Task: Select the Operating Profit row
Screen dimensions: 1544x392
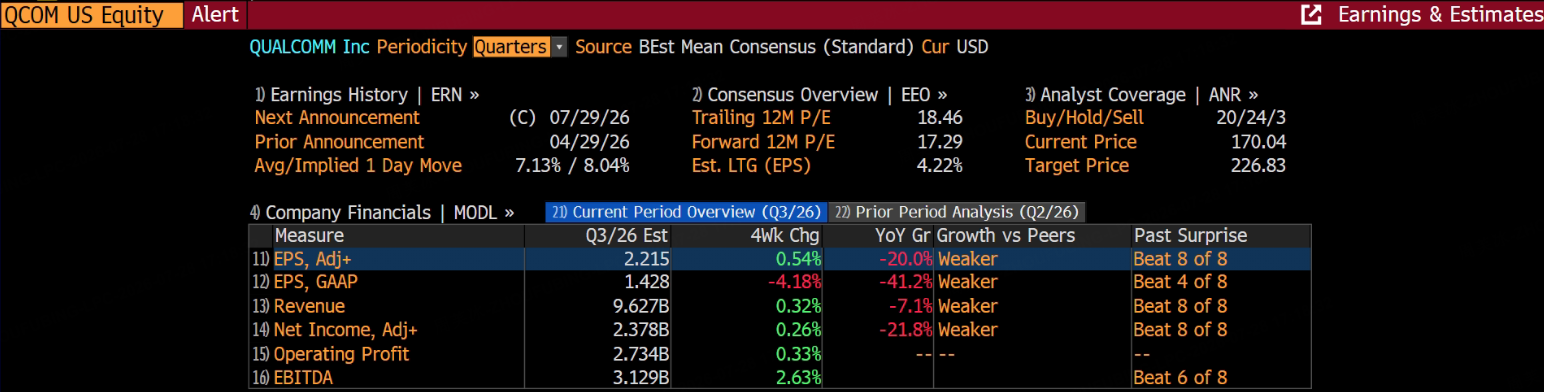Action: [x=780, y=354]
